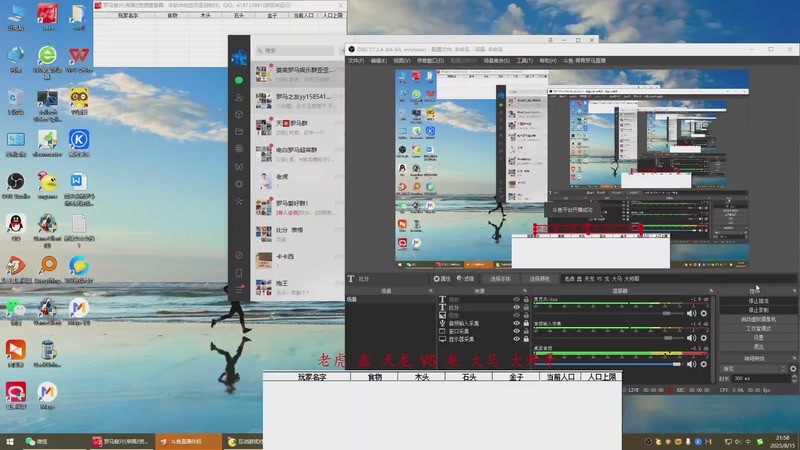
Task: Open OBS Studio desktop shortcut
Action: 16,185
